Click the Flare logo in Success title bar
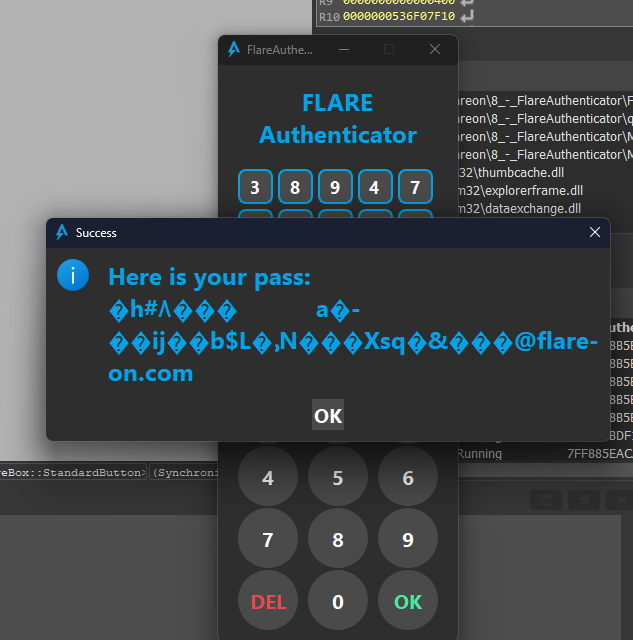The width and height of the screenshot is (633, 640). pos(62,232)
